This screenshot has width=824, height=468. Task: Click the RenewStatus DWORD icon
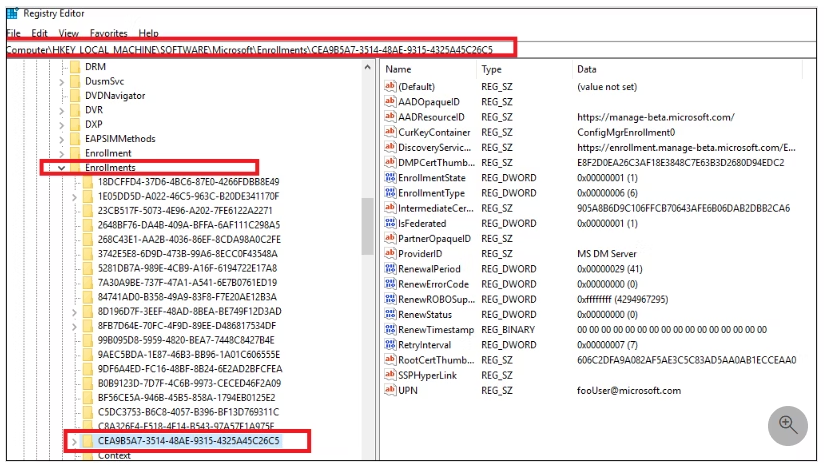coord(390,314)
